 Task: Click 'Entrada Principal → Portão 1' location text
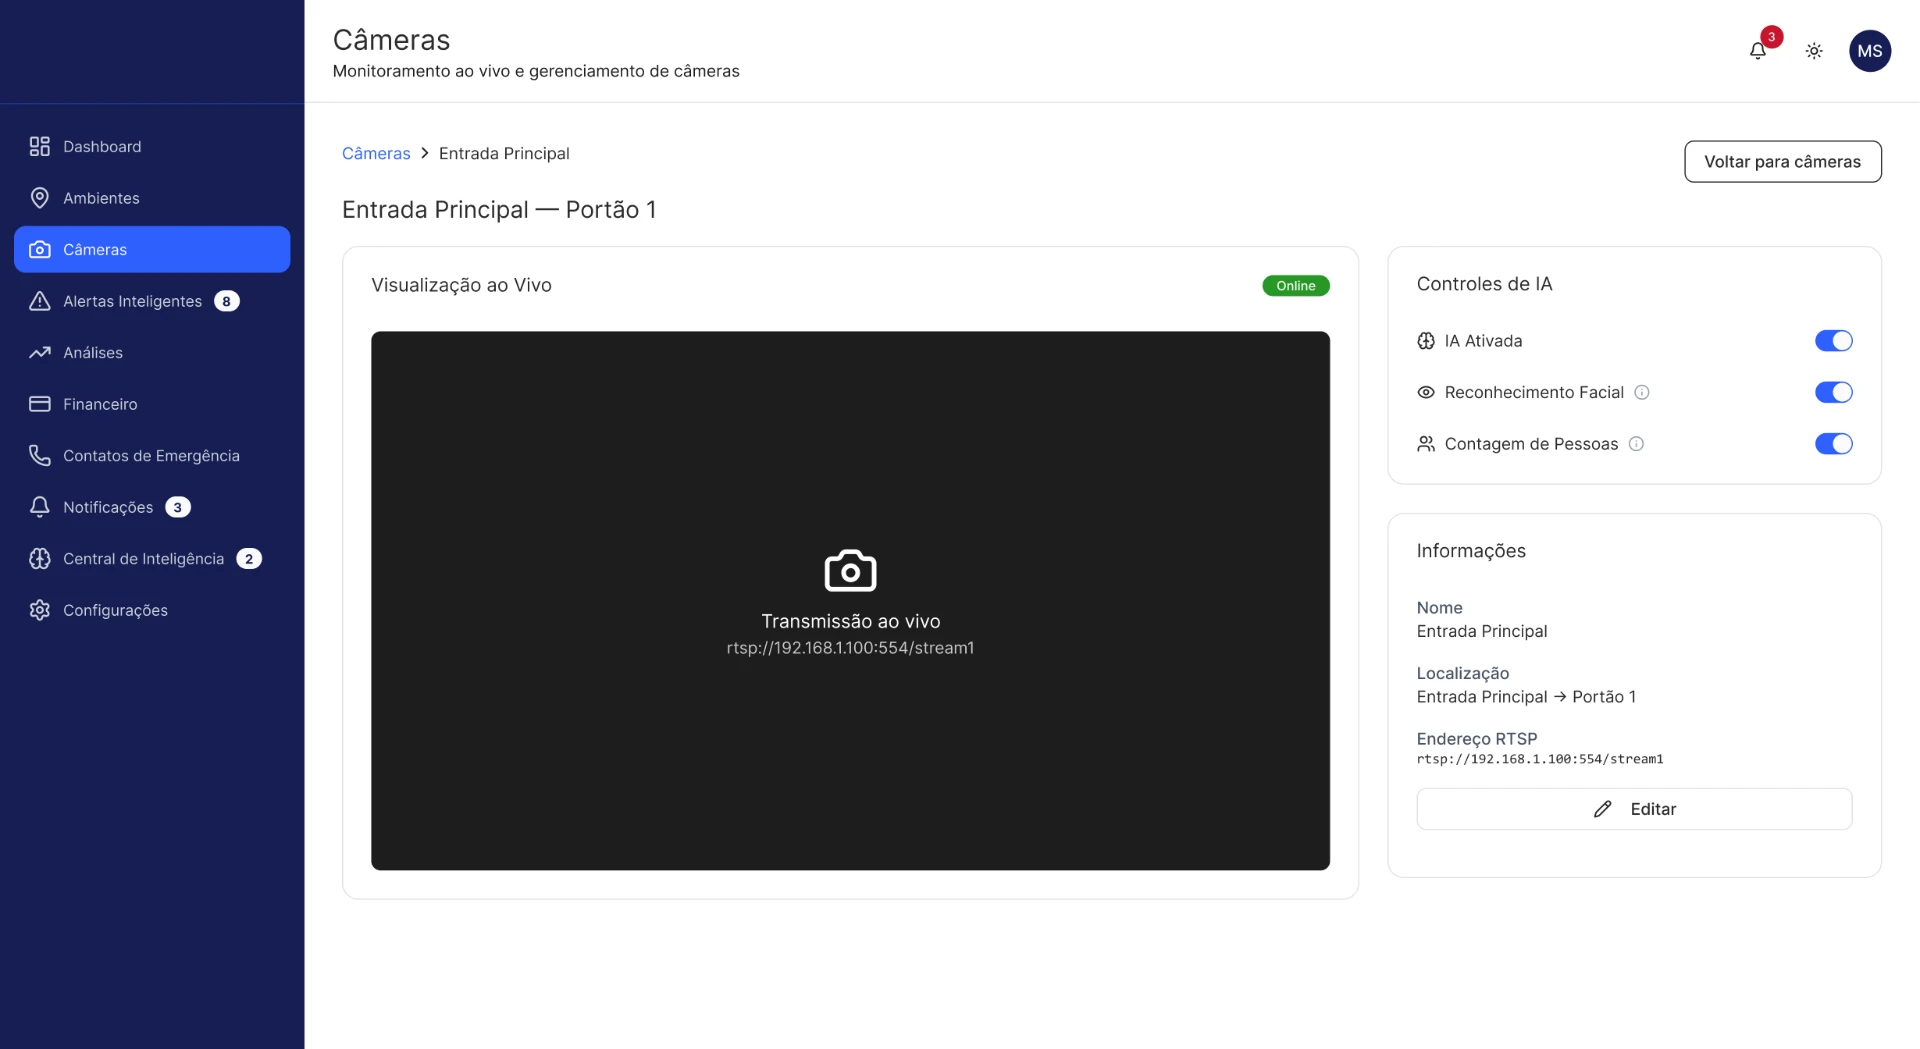pyautogui.click(x=1526, y=697)
